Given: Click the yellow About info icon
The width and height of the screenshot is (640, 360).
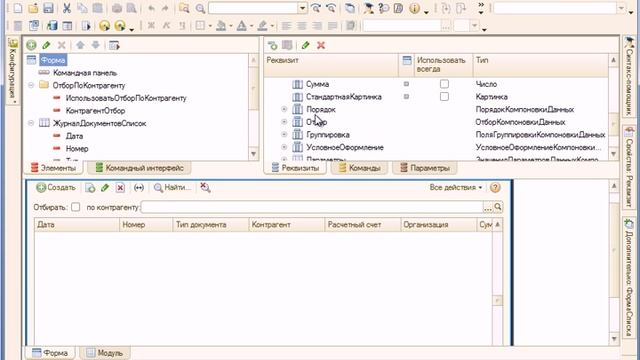Looking at the screenshot, I should coord(414,8).
